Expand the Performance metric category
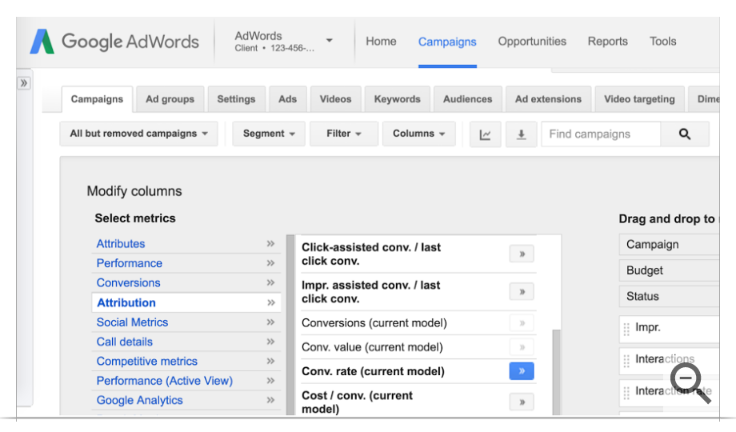 click(186, 263)
